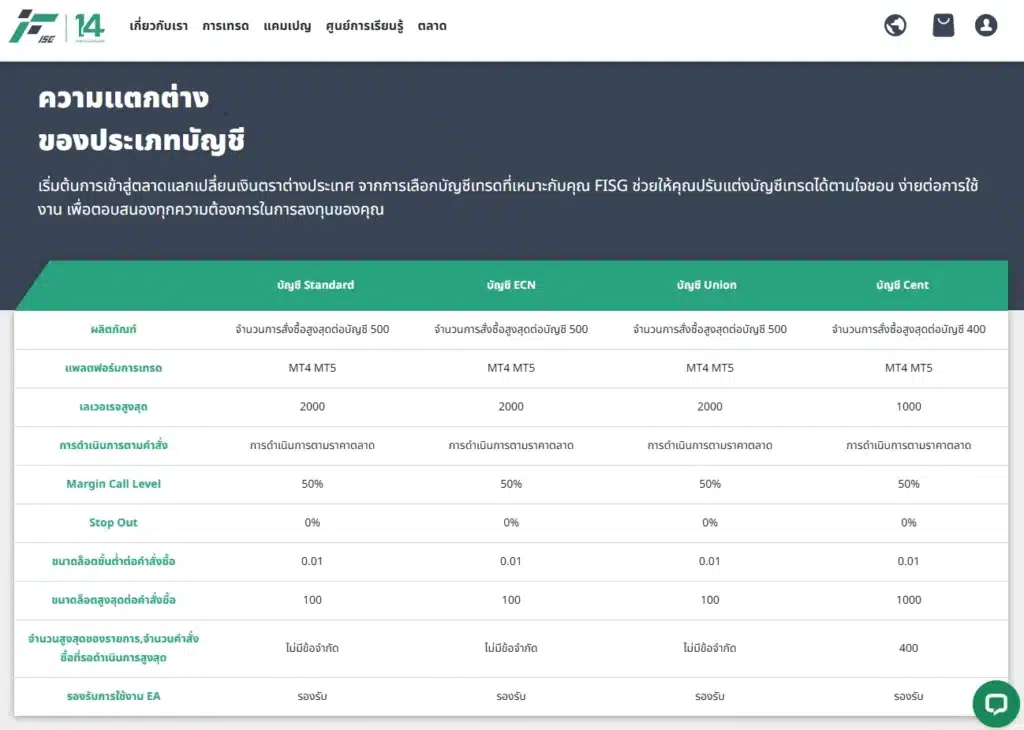Open the live chat bubble widget
Screen dimensions: 1024x730
[995, 704]
